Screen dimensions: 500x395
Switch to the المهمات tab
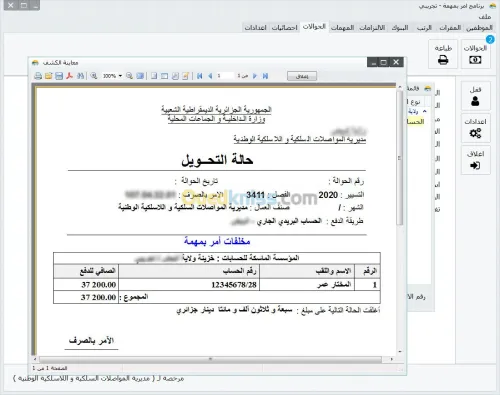click(342, 28)
